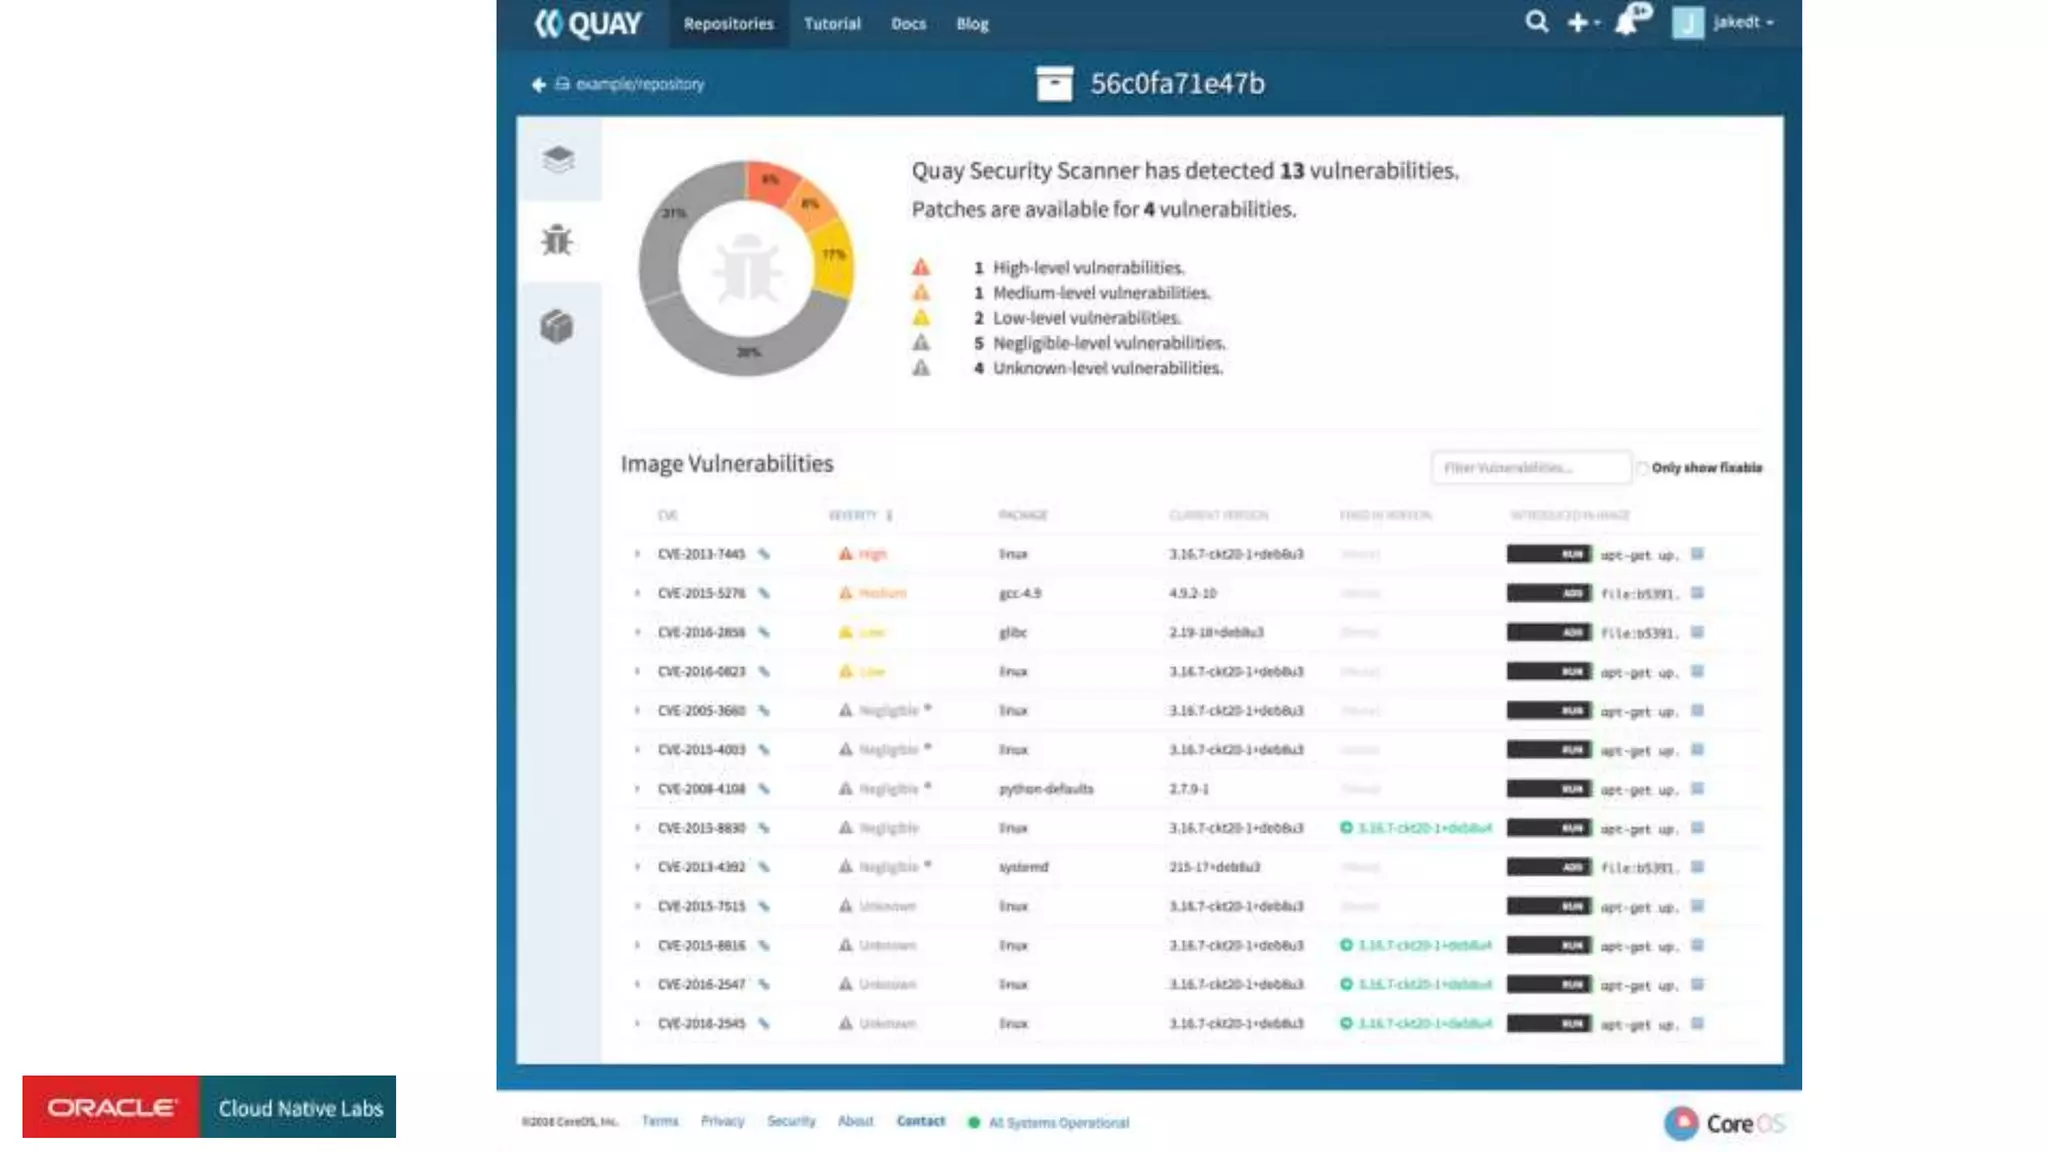The width and height of the screenshot is (2048, 1152).
Task: Open the Packages cube icon in sidebar
Action: (x=557, y=326)
